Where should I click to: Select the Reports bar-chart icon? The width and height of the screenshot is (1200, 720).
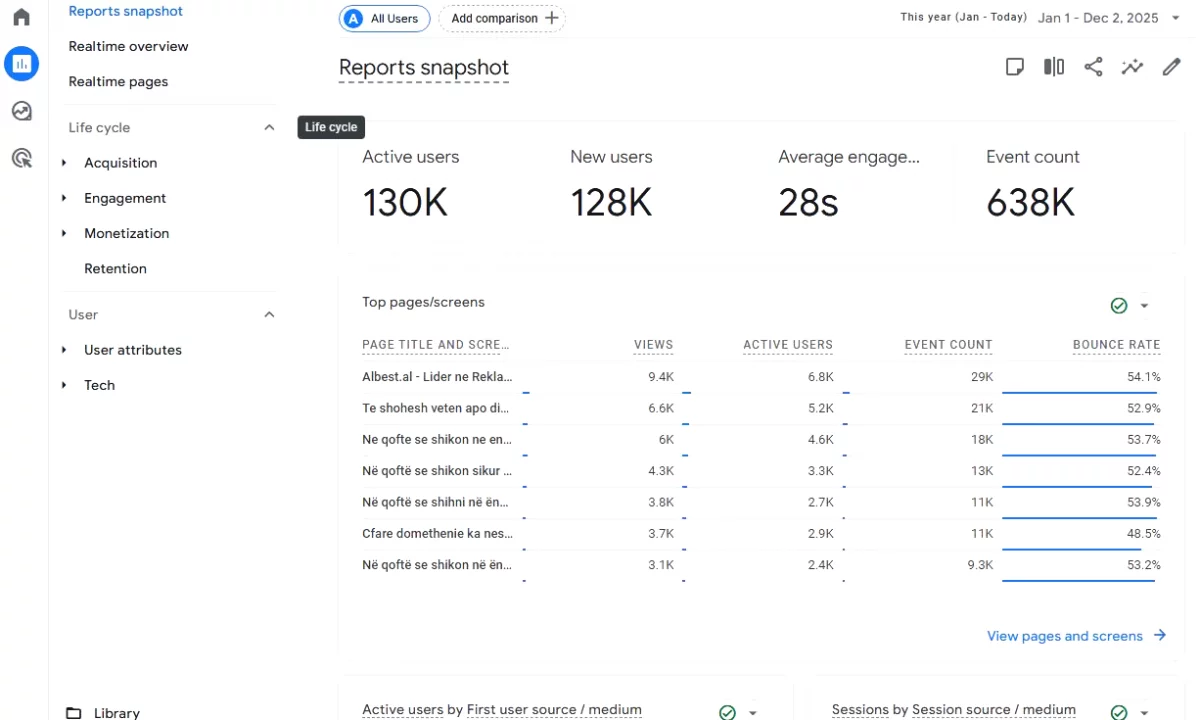pos(21,64)
